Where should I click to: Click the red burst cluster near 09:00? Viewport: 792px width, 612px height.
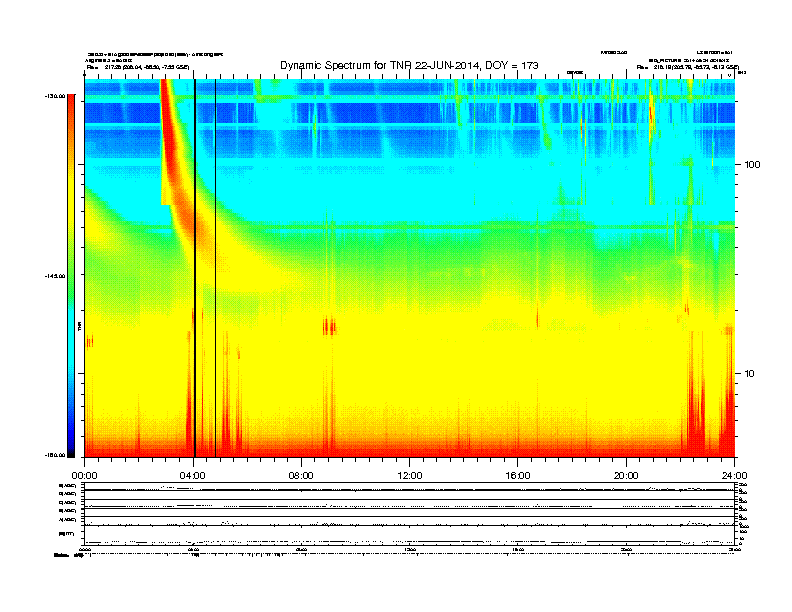329,326
